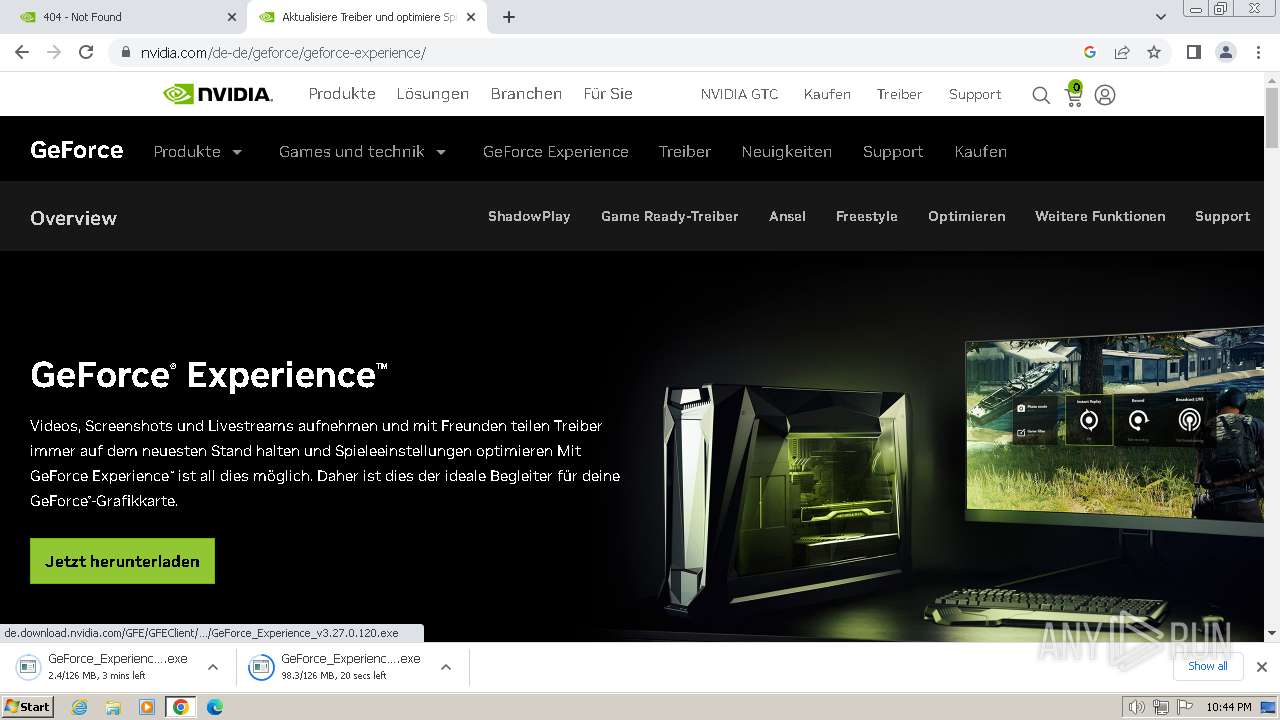Jump to the Game Ready-Treiber section
Viewport: 1280px width, 720px height.
pos(669,216)
